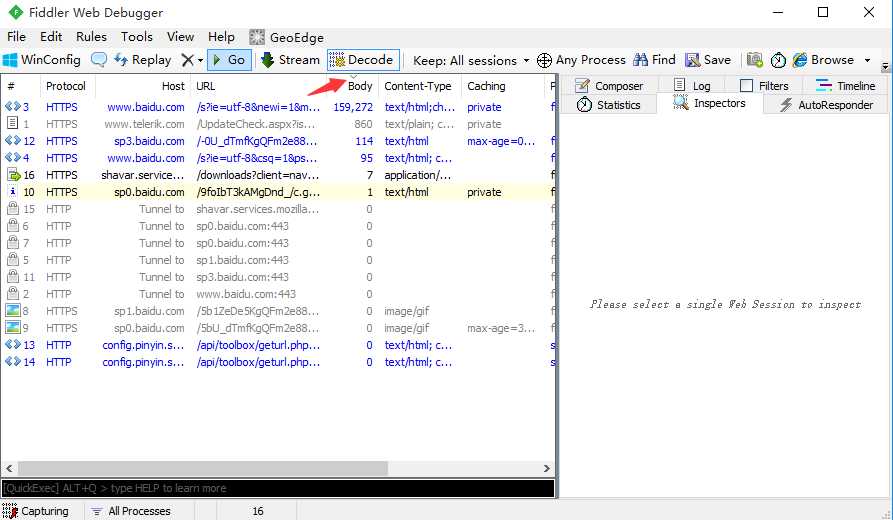Screen dimensions: 893x520
Task: Select session 10 sp0.baidu.com info icon
Action: click(13, 192)
